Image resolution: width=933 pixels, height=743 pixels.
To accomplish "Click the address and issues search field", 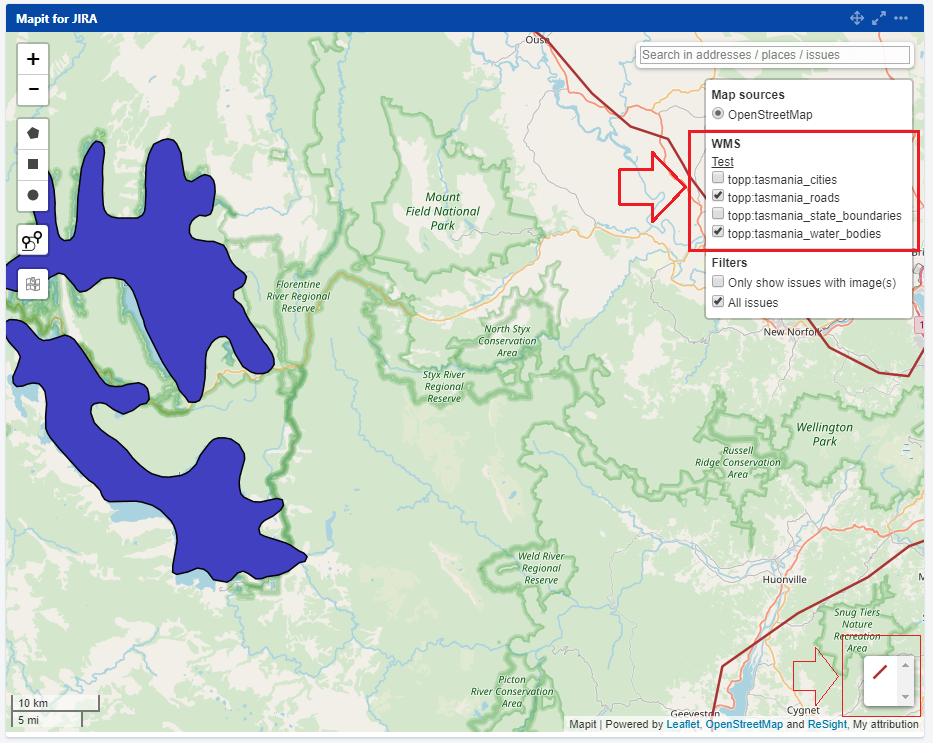I will (775, 55).
